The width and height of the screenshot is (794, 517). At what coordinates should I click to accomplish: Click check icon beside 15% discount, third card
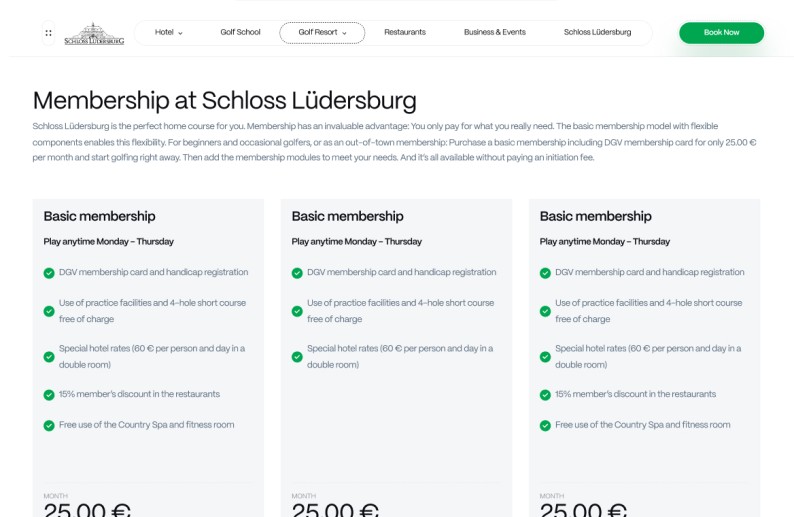(545, 395)
